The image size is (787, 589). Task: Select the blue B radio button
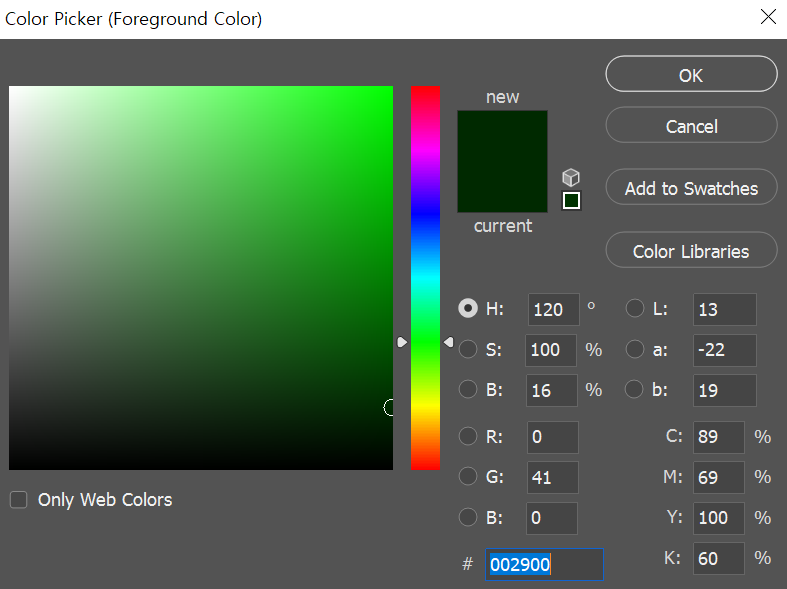[x=468, y=517]
